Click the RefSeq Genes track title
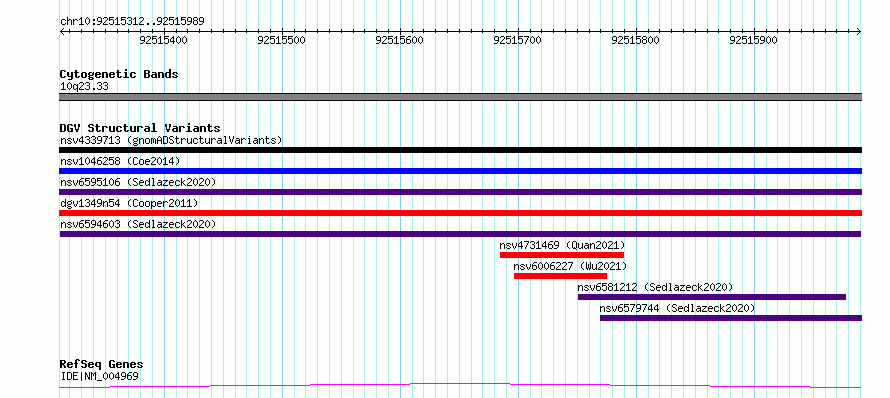Screen dimensions: 890x398 [x=102, y=364]
